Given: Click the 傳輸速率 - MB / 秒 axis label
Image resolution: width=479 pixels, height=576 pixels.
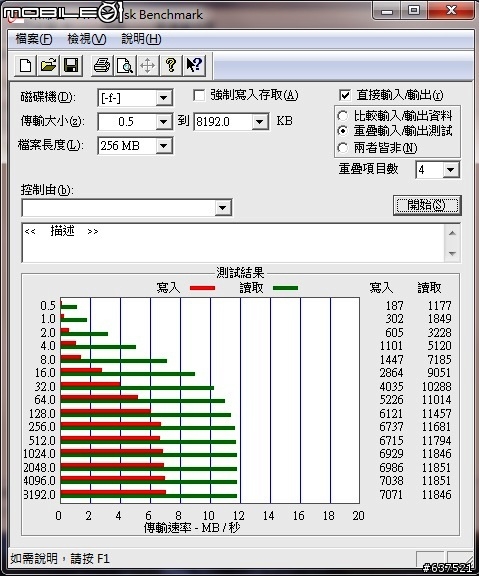Looking at the screenshot, I should tap(192, 528).
